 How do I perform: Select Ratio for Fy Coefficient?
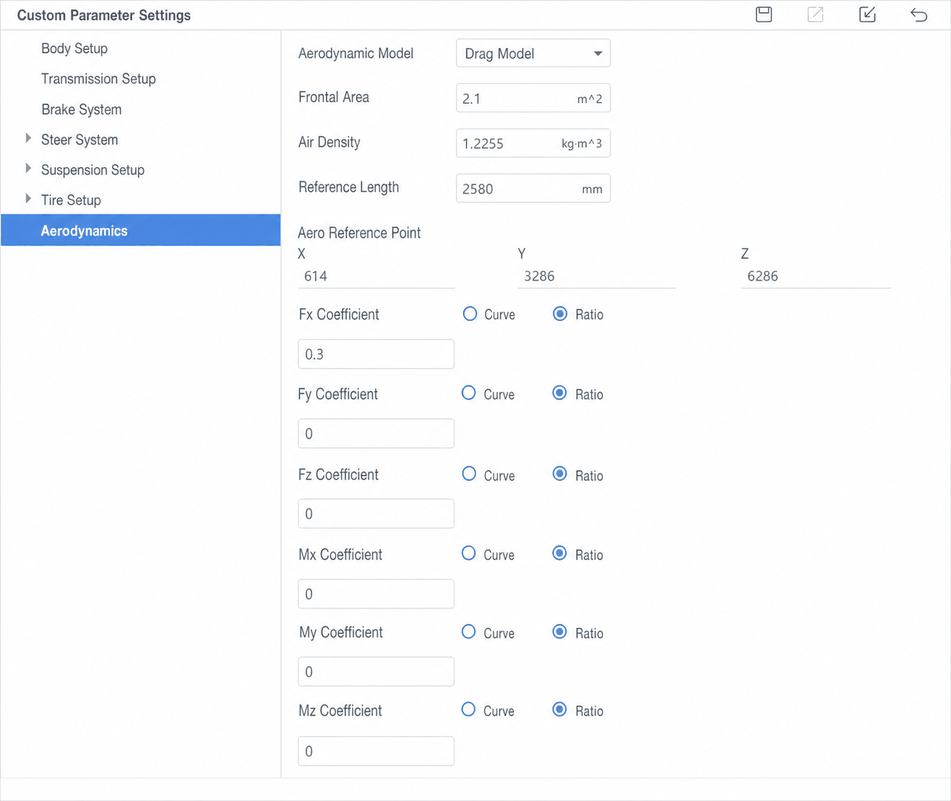[559, 393]
